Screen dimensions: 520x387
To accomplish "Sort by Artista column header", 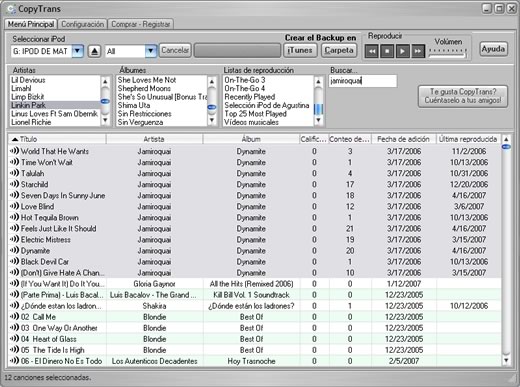I will pos(154,139).
